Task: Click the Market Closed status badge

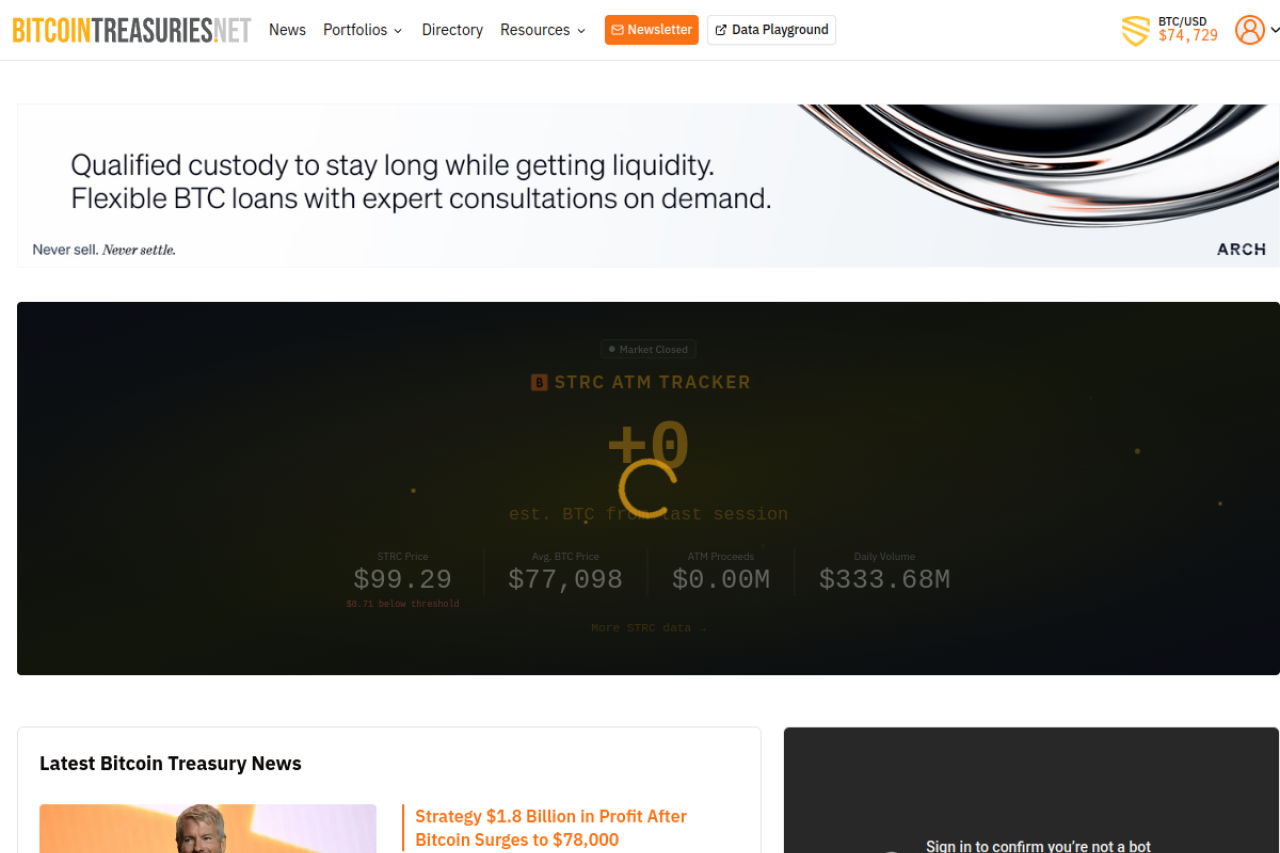Action: click(648, 349)
